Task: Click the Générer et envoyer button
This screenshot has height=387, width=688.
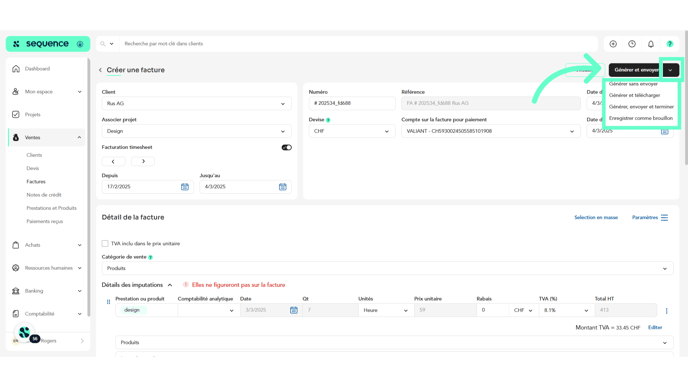Action: 635,70
